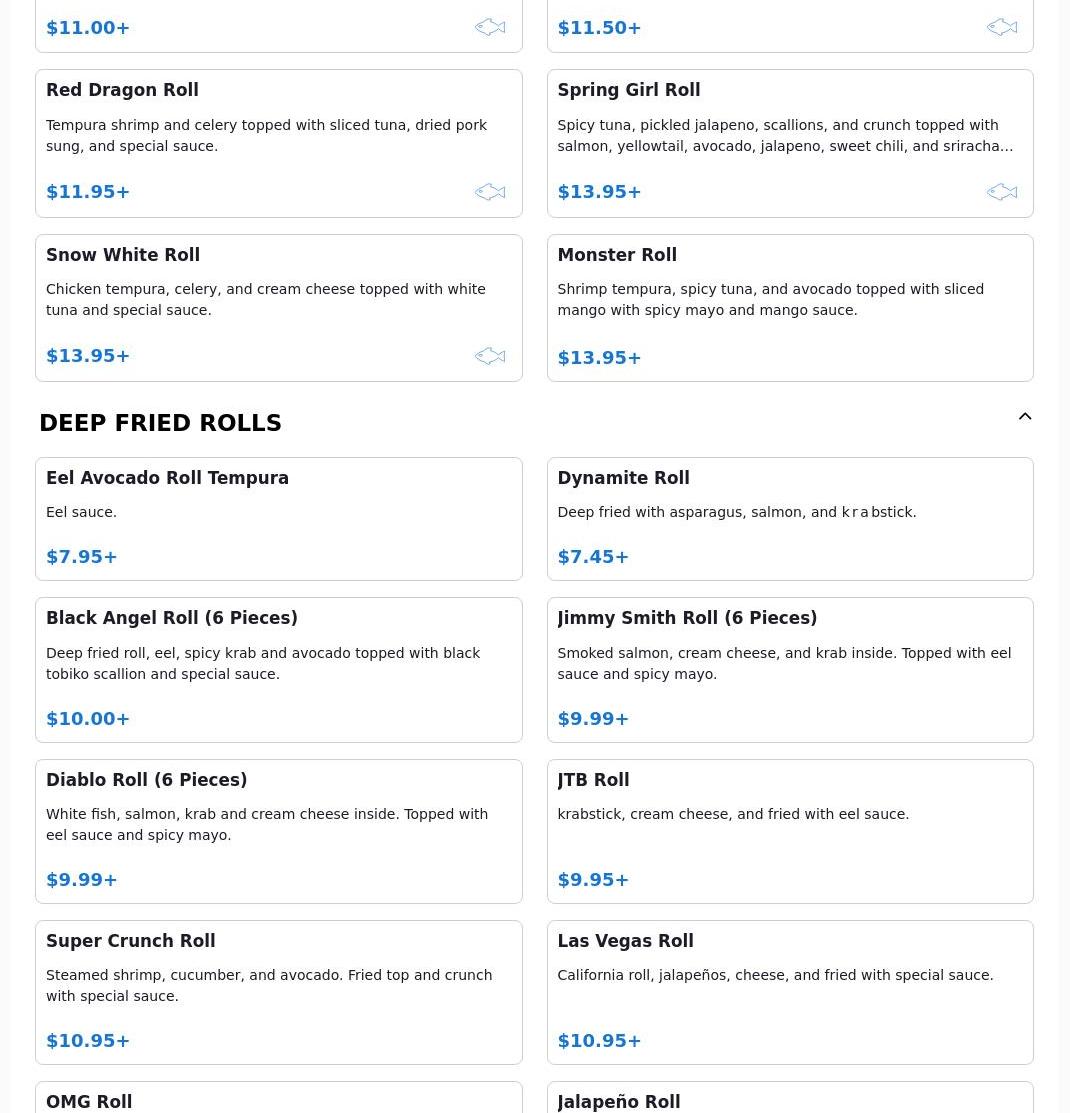The image size is (1070, 1113).
Task: Choose the Dynamite Roll item
Action: pyautogui.click(x=790, y=519)
